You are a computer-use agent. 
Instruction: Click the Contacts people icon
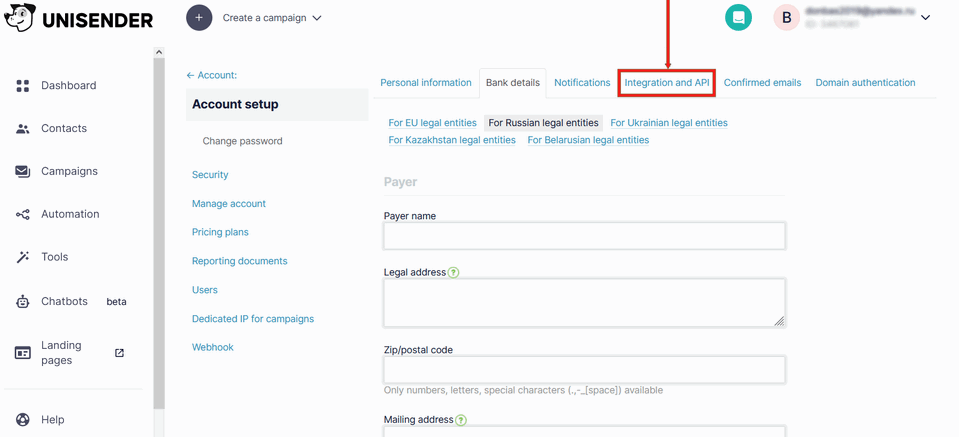pyautogui.click(x=23, y=129)
